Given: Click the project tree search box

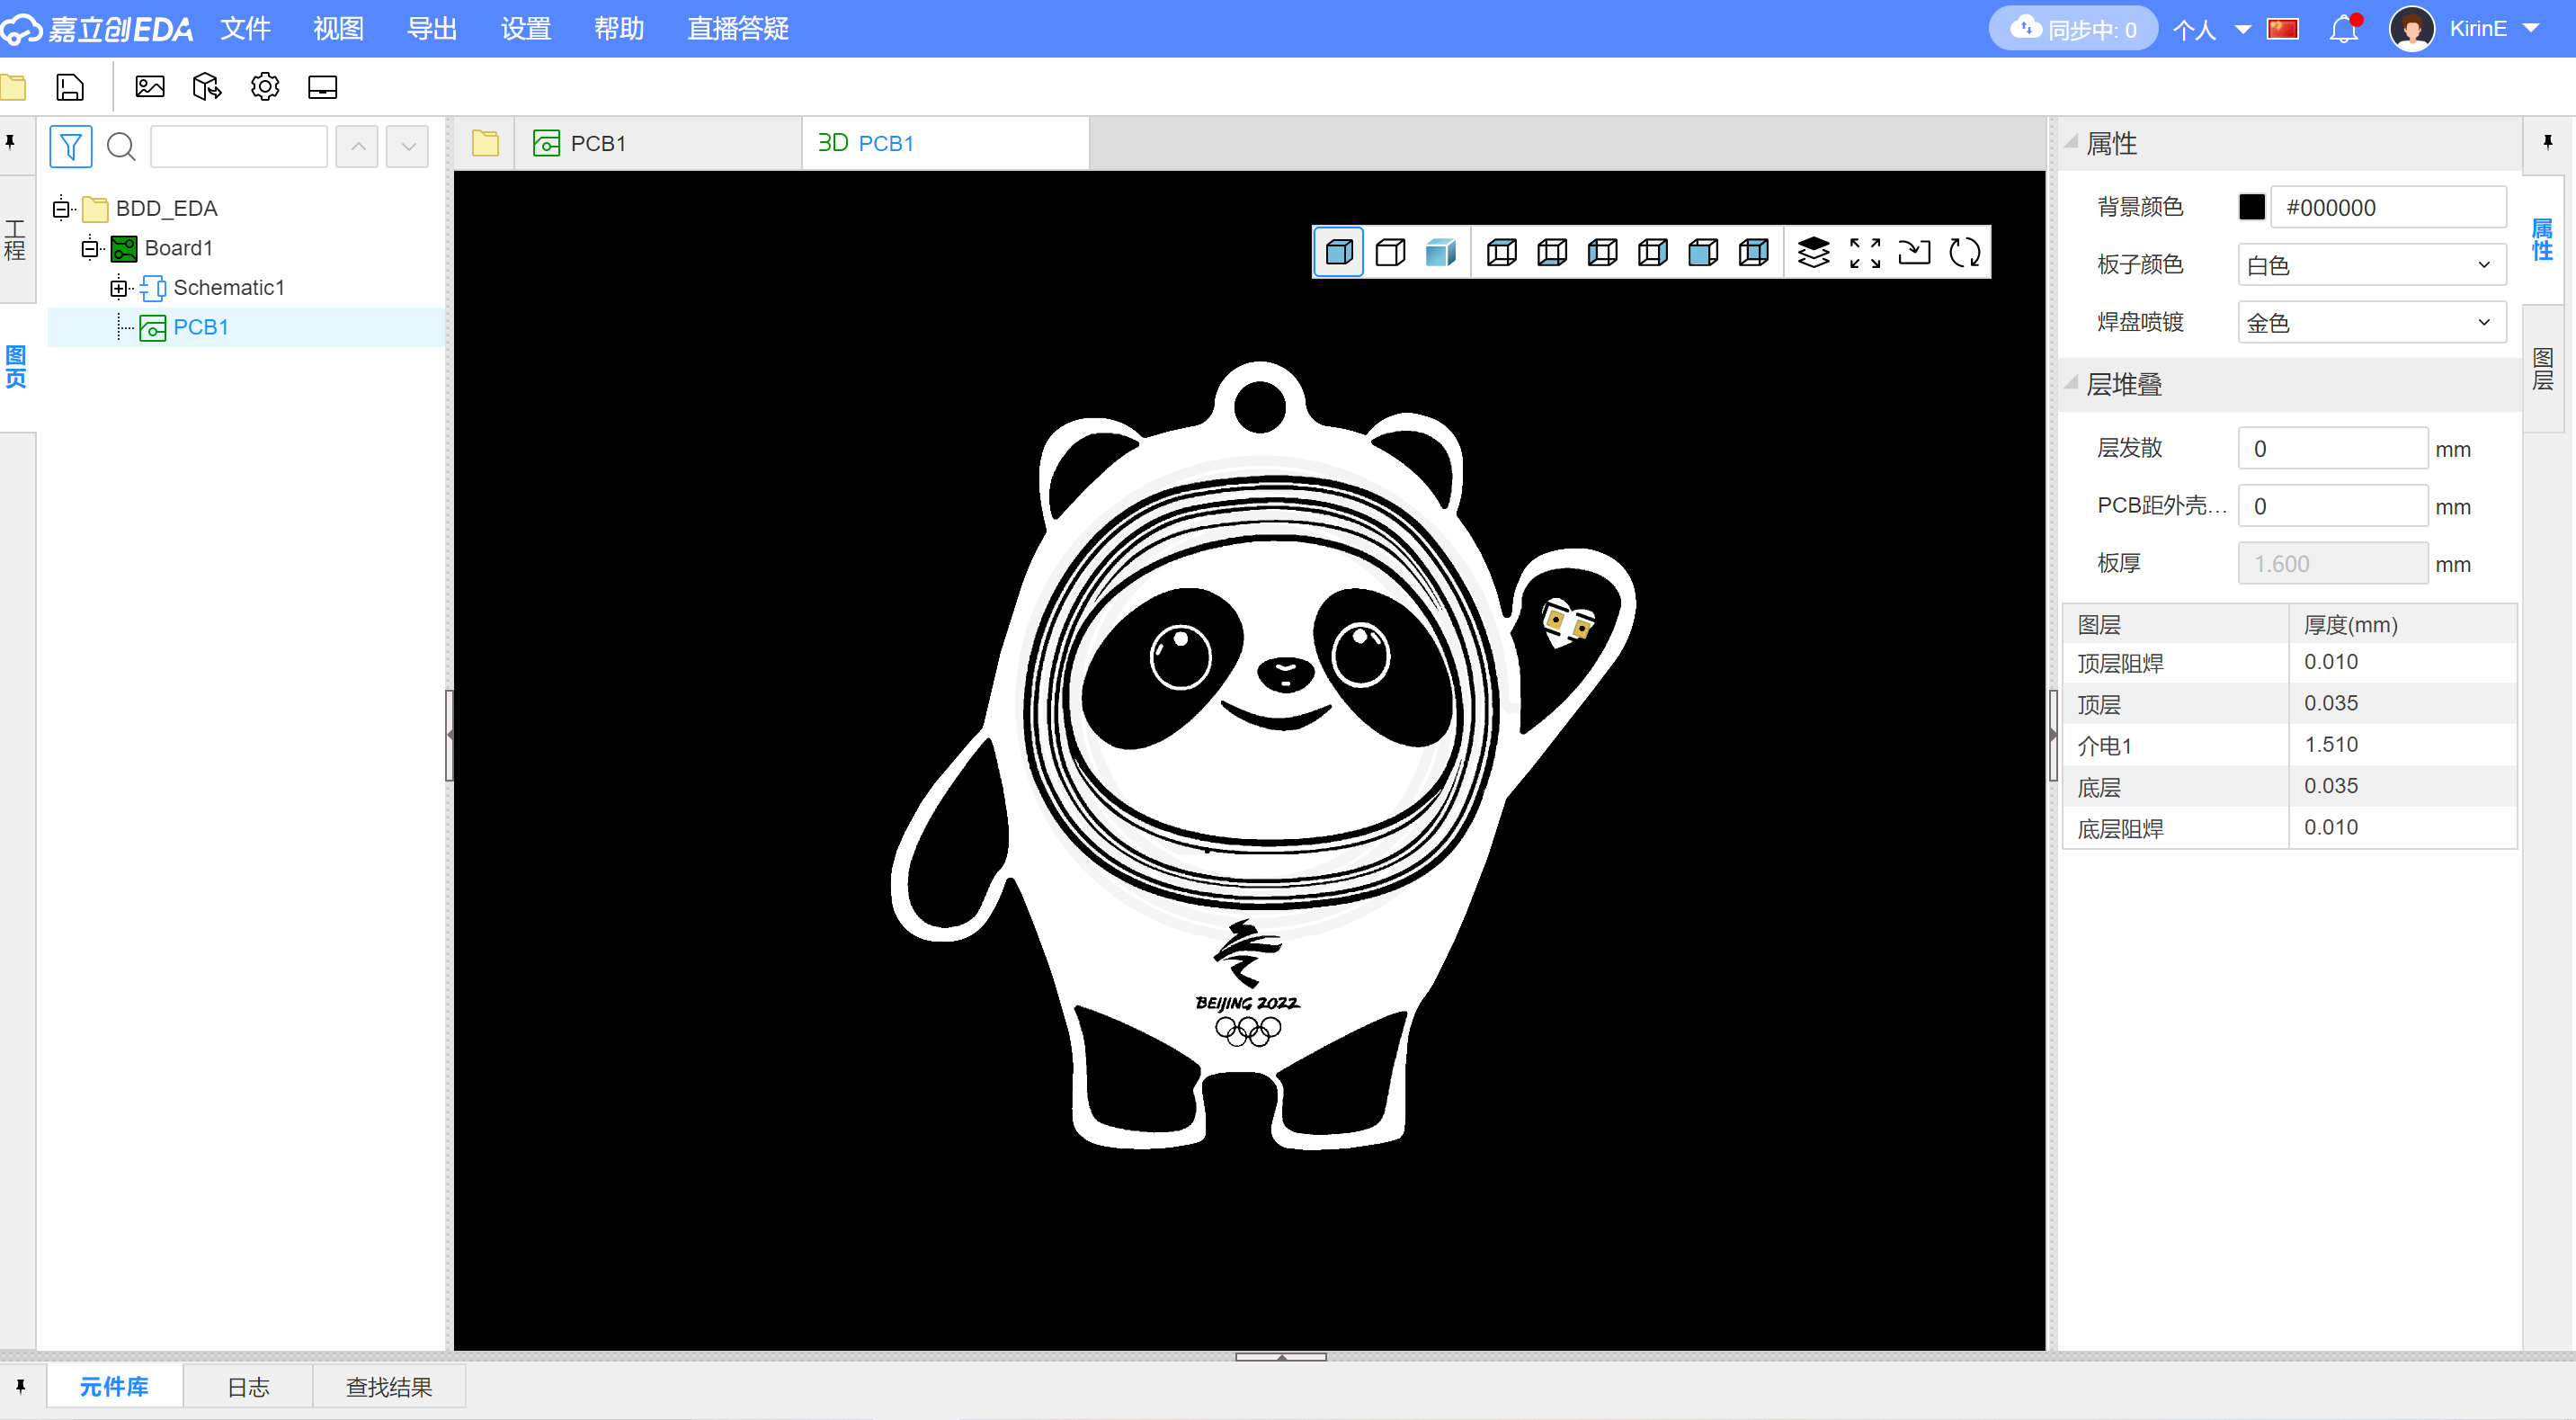Looking at the screenshot, I should 238,147.
